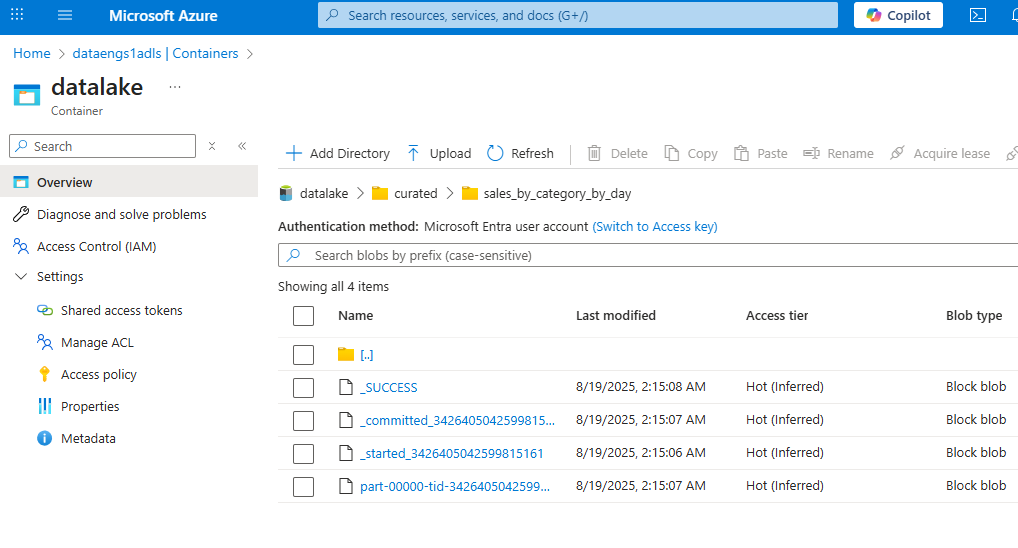The image size is (1018, 548).
Task: Check the [..] parent folder row
Action: pos(303,355)
